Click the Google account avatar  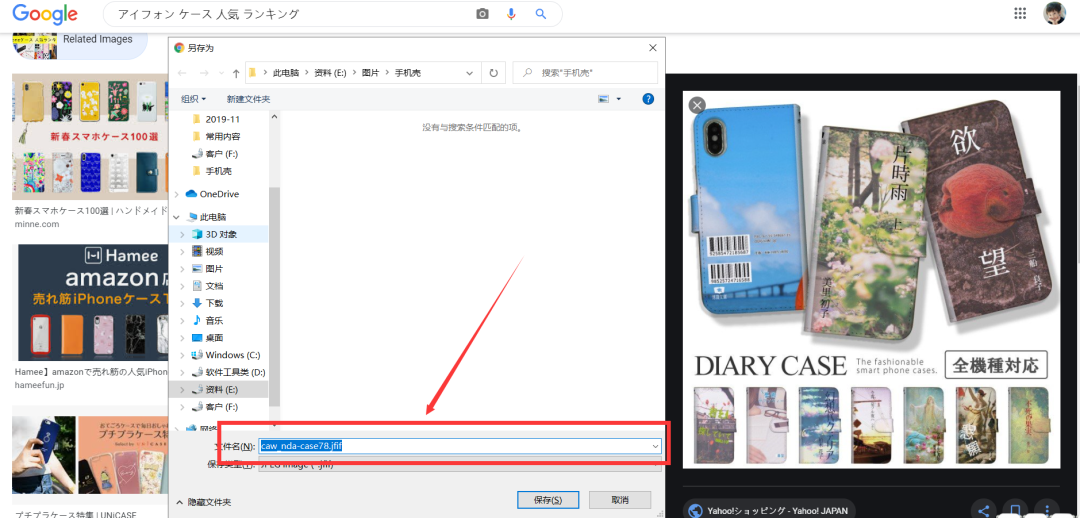point(1054,13)
